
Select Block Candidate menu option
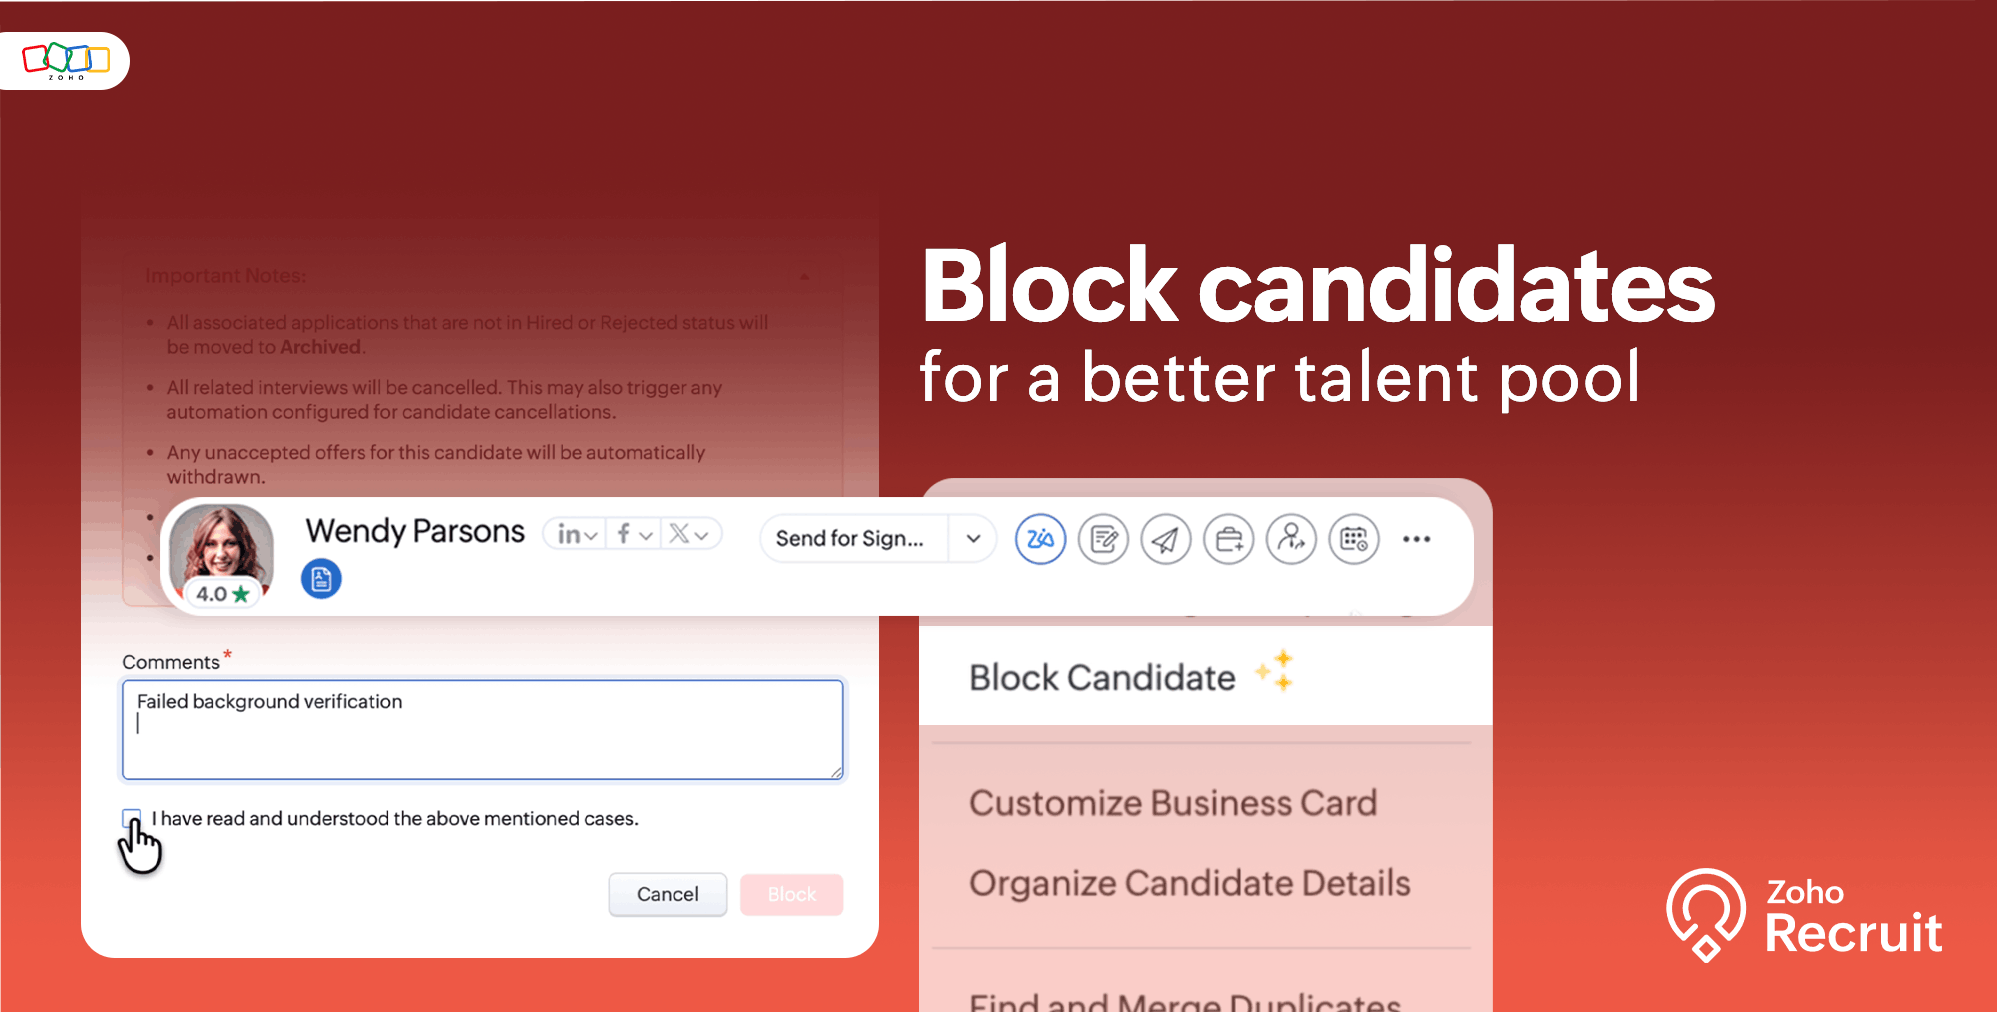click(1102, 677)
